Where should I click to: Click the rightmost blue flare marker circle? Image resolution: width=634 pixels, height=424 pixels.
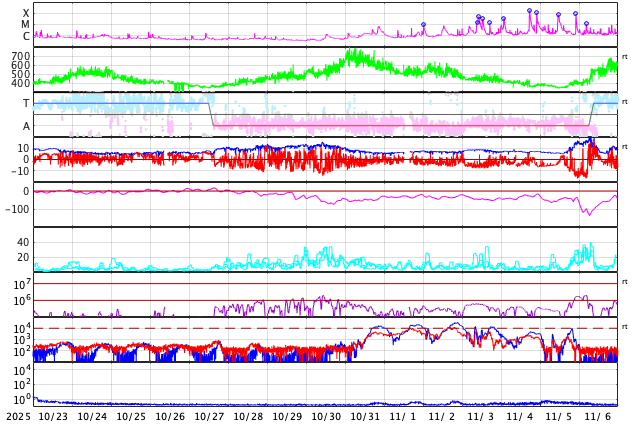[586, 23]
